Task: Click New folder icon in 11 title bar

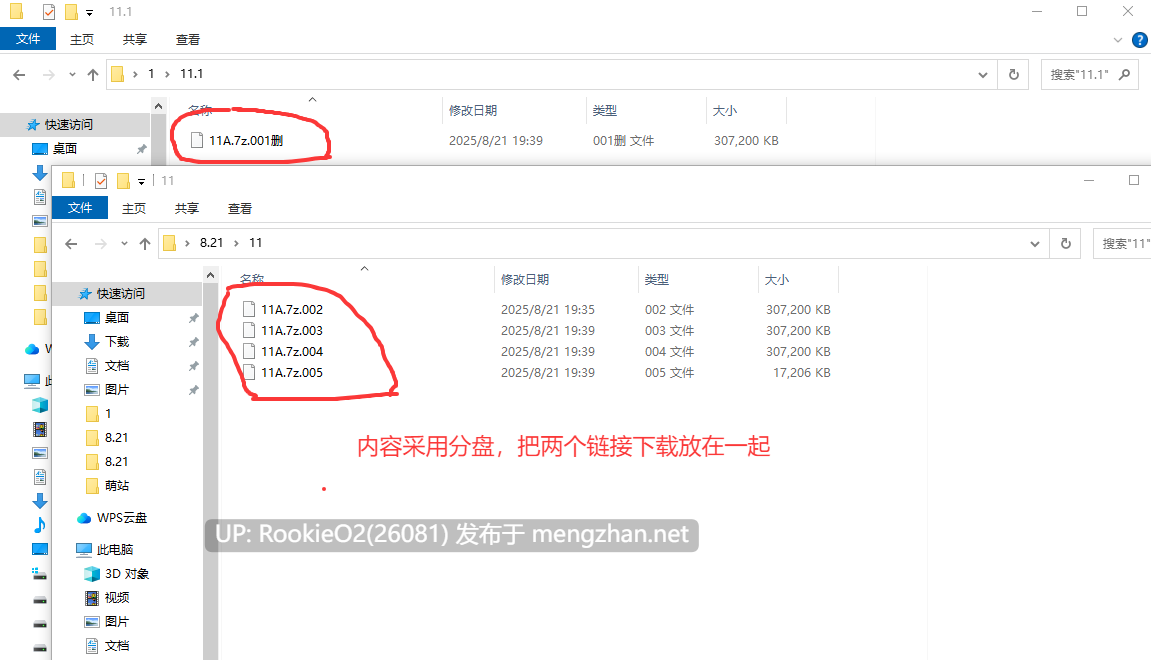Action: (123, 181)
